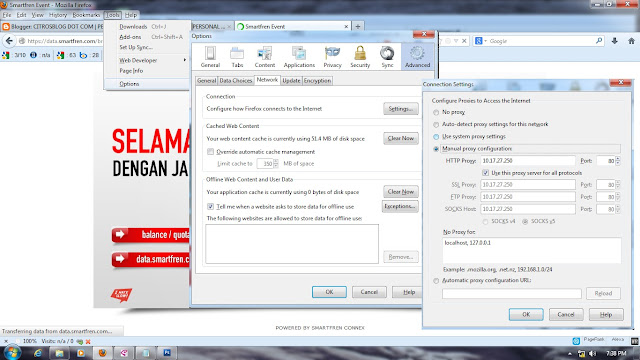Select Manual proxy configuration radio button
Viewport: 640px width, 360px height.
436,149
